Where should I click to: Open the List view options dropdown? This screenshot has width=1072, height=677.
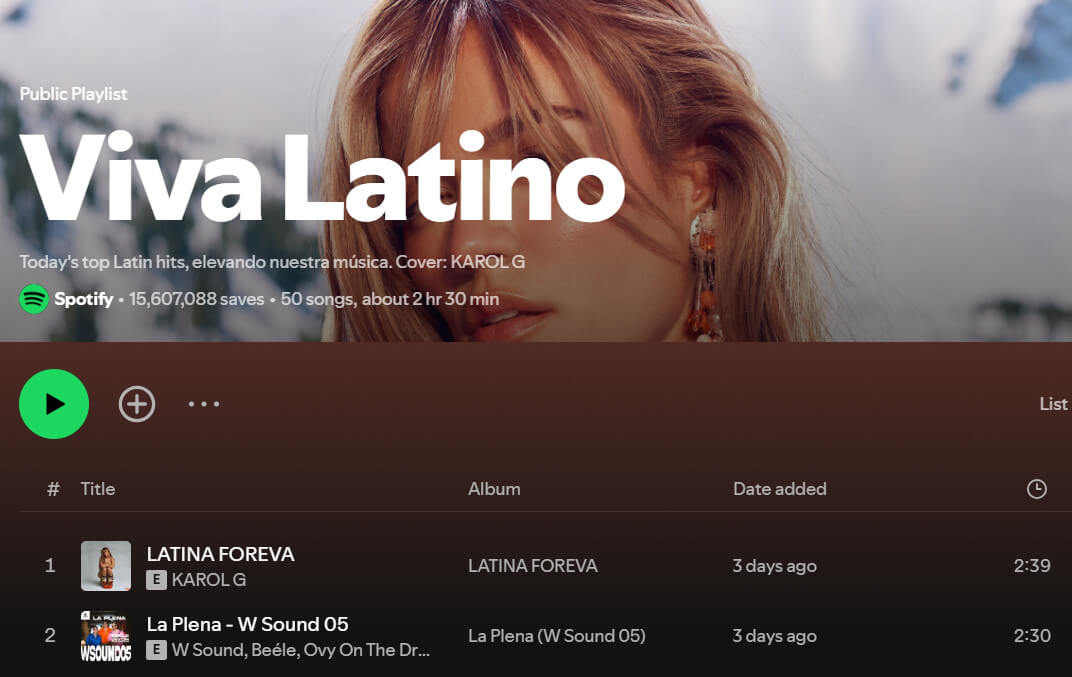point(1053,404)
